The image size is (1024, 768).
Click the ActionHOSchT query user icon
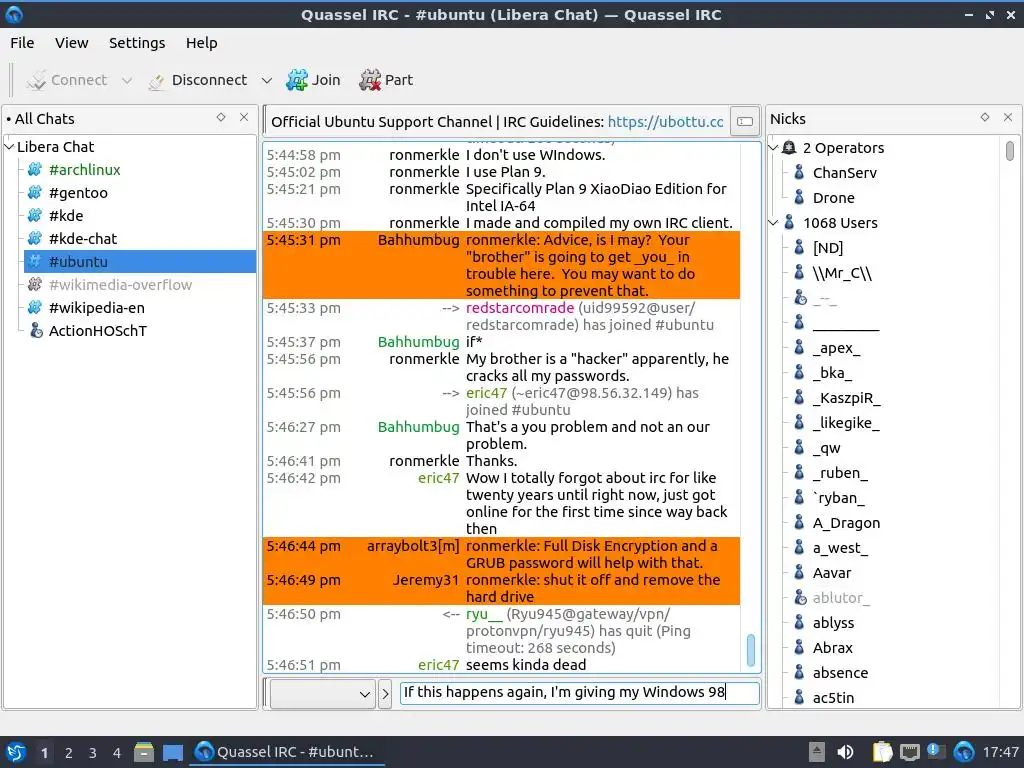coord(36,330)
